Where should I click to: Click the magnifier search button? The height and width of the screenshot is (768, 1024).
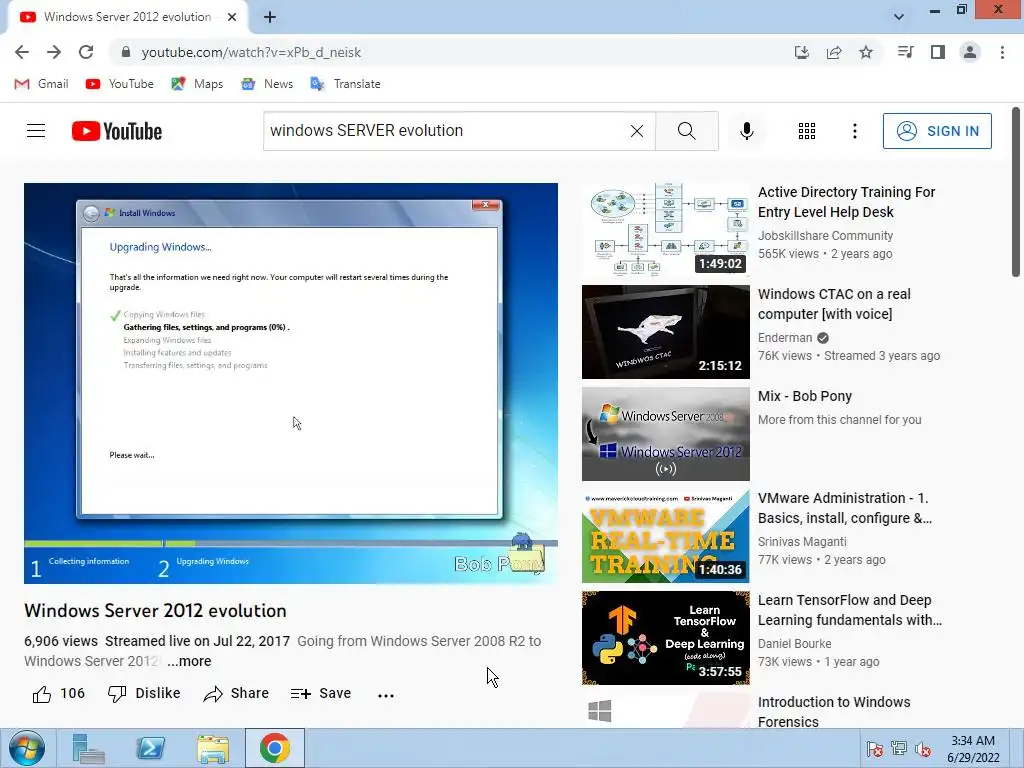(686, 131)
